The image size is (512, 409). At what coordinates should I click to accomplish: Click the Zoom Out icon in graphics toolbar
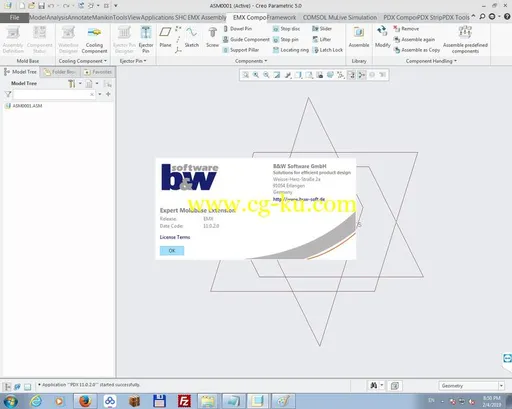pyautogui.click(x=266, y=75)
